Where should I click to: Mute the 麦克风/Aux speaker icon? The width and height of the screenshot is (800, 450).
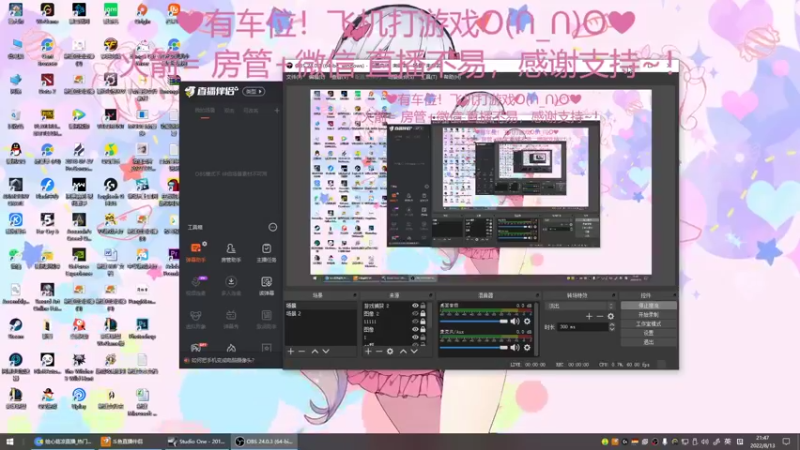515,347
